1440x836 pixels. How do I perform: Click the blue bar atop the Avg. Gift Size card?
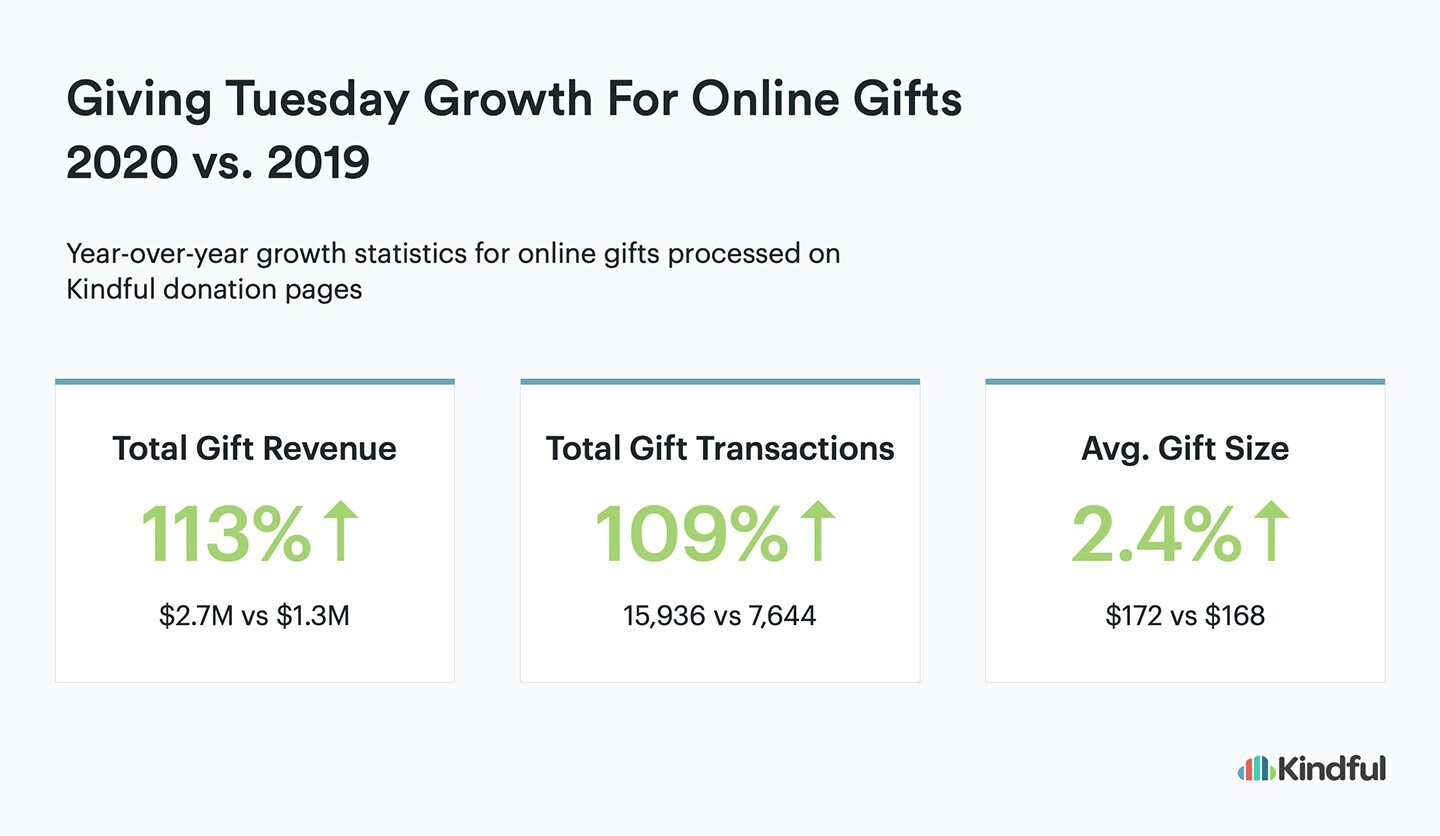[1185, 381]
